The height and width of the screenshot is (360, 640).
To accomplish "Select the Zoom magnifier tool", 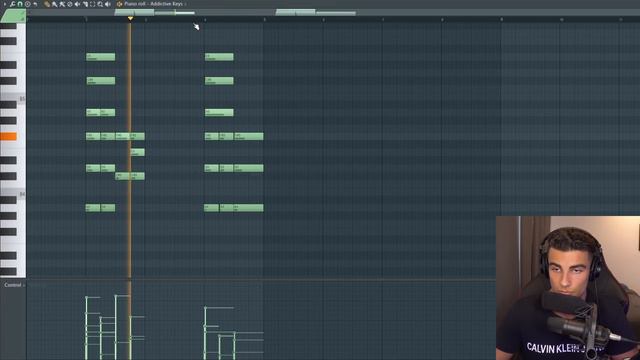I will pyautogui.click(x=100, y=4).
